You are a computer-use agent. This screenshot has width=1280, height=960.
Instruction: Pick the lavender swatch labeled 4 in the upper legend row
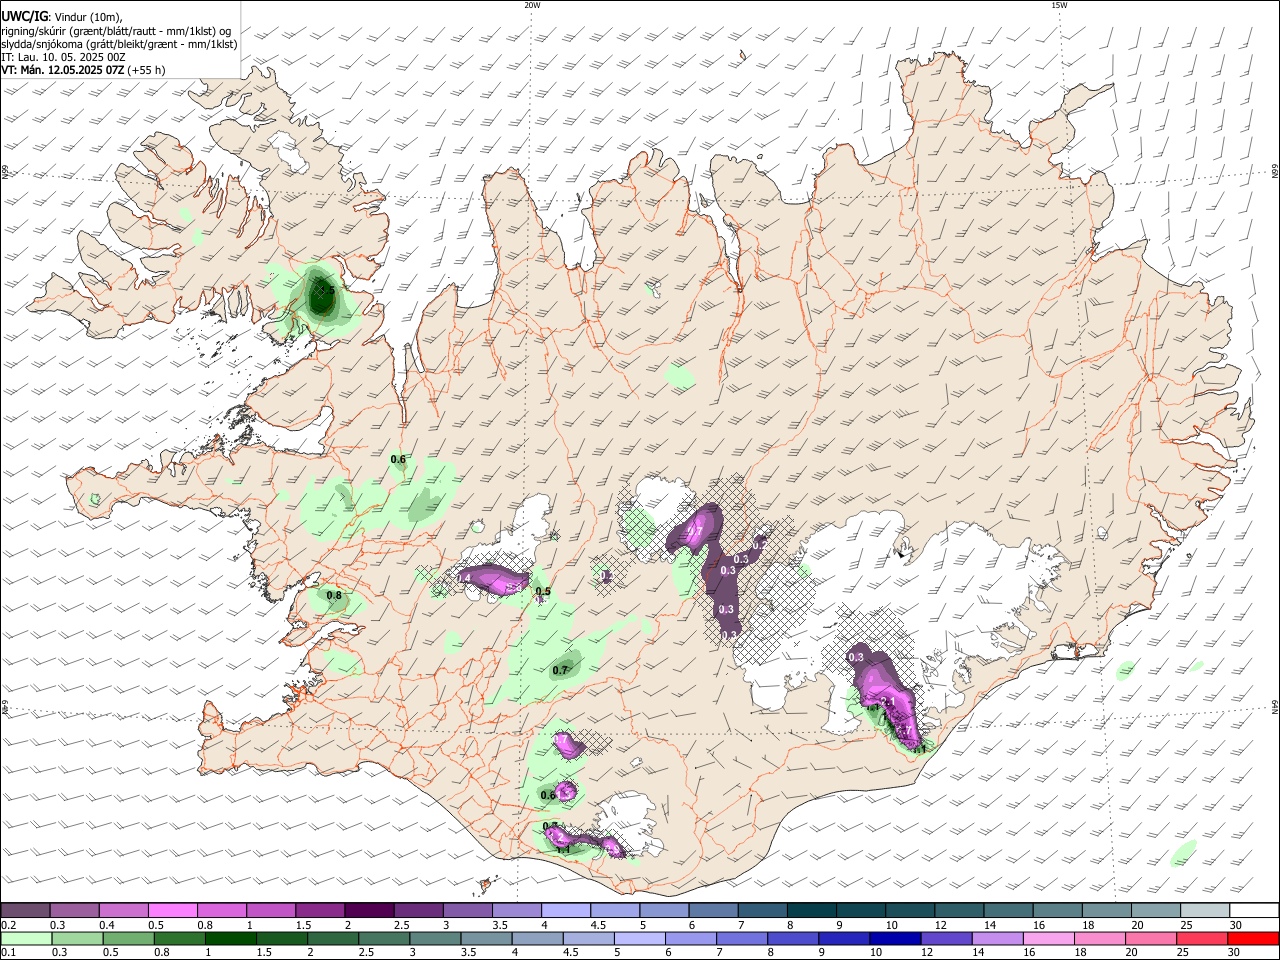click(565, 910)
